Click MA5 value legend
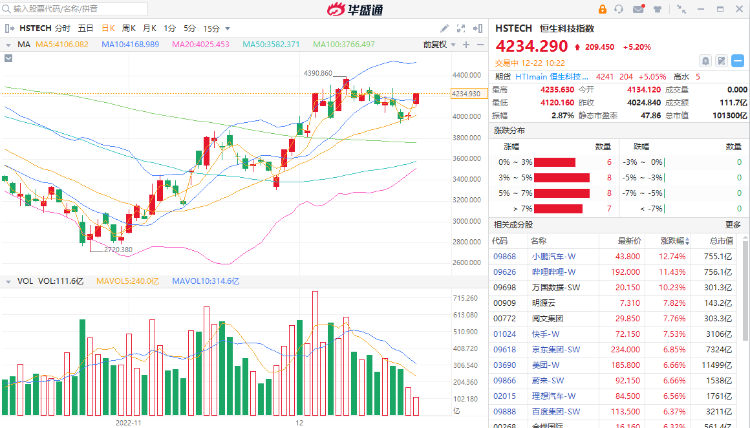This screenshot has width=750, height=428. click(x=62, y=44)
